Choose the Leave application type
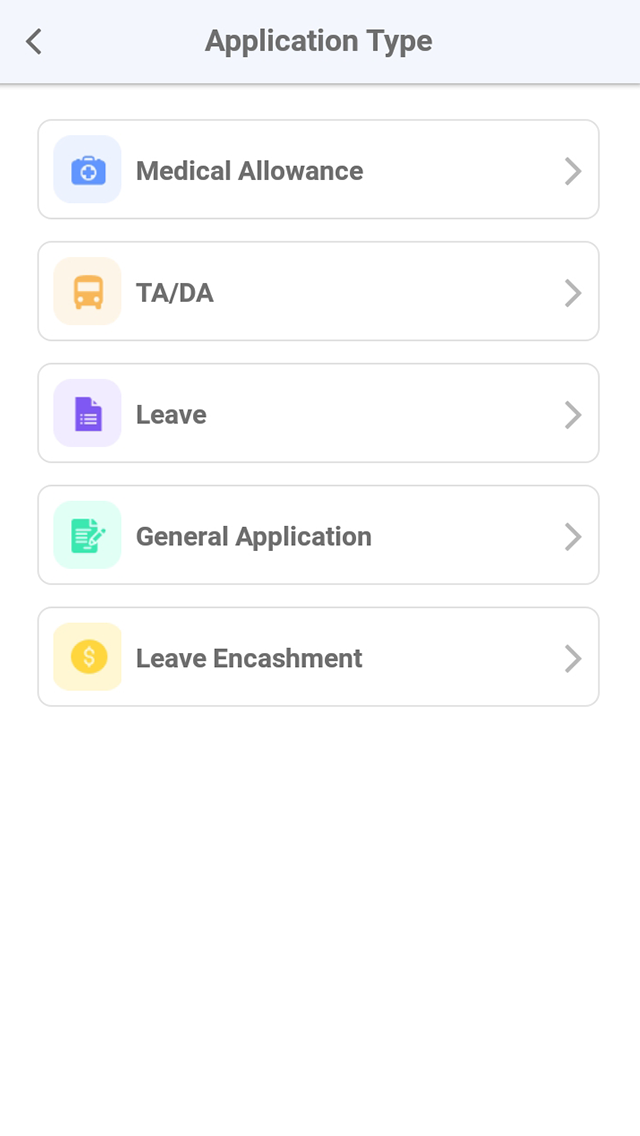This screenshot has width=640, height=1136. click(x=318, y=413)
